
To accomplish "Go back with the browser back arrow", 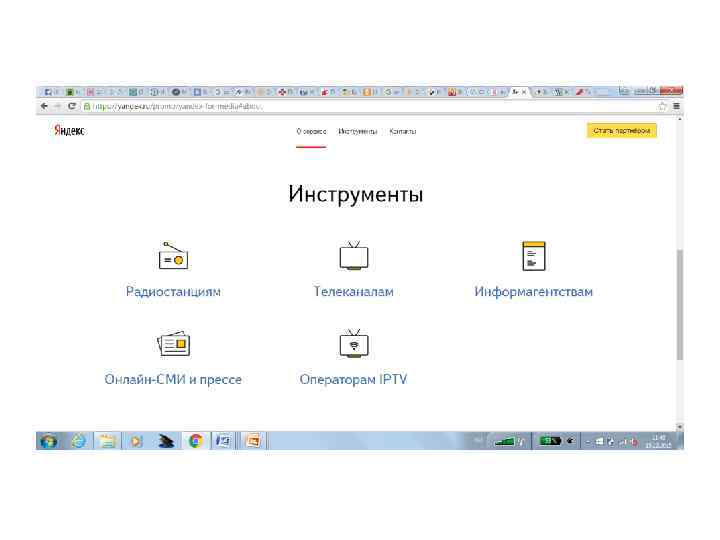I will (44, 106).
